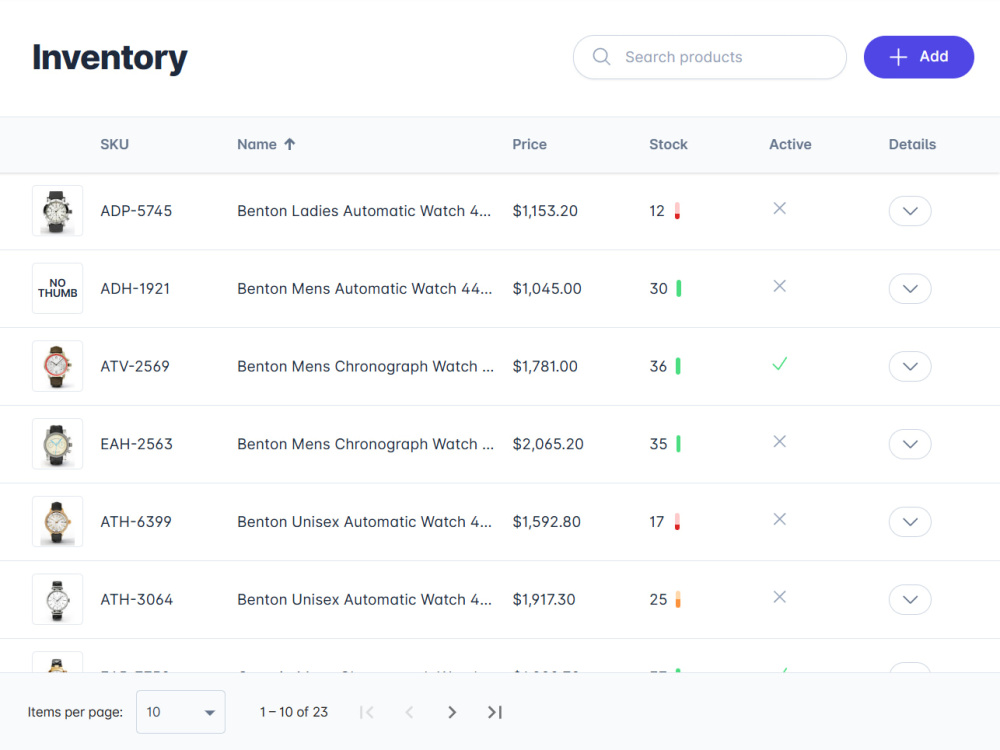This screenshot has height=750, width=1000.
Task: Focus the Search products field
Action: coord(710,57)
